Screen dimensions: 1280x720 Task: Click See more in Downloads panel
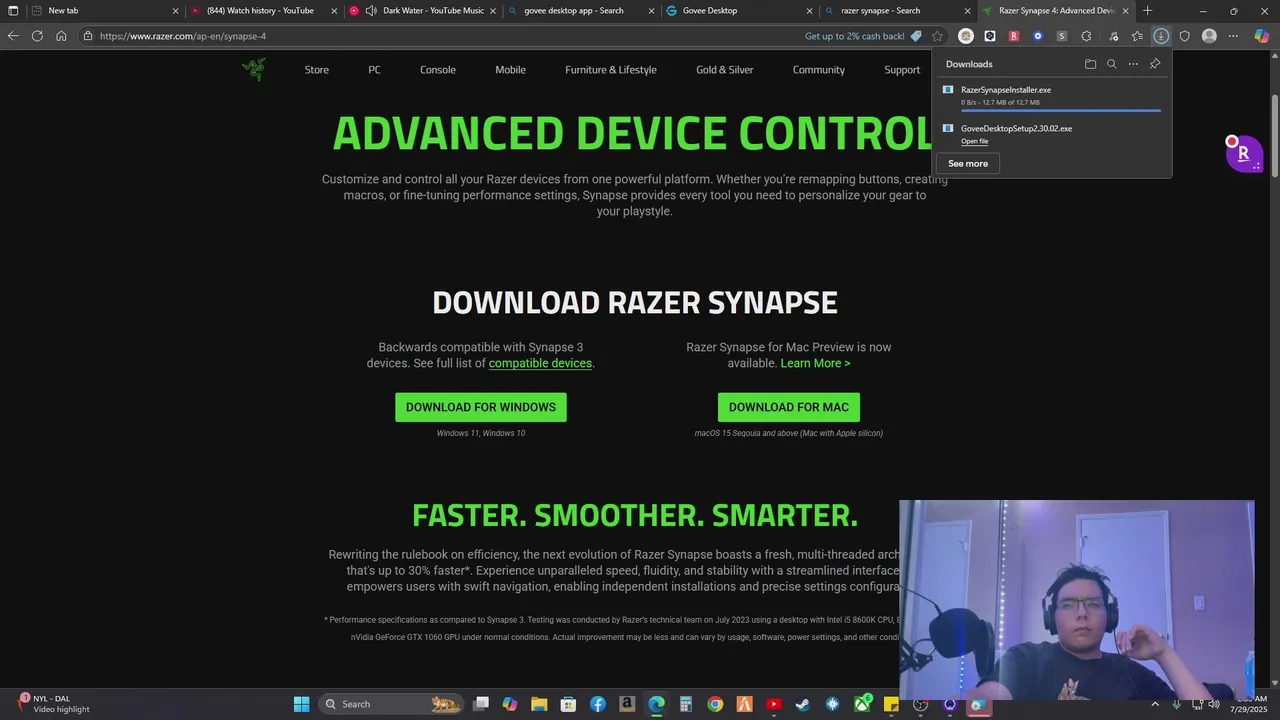click(x=968, y=163)
